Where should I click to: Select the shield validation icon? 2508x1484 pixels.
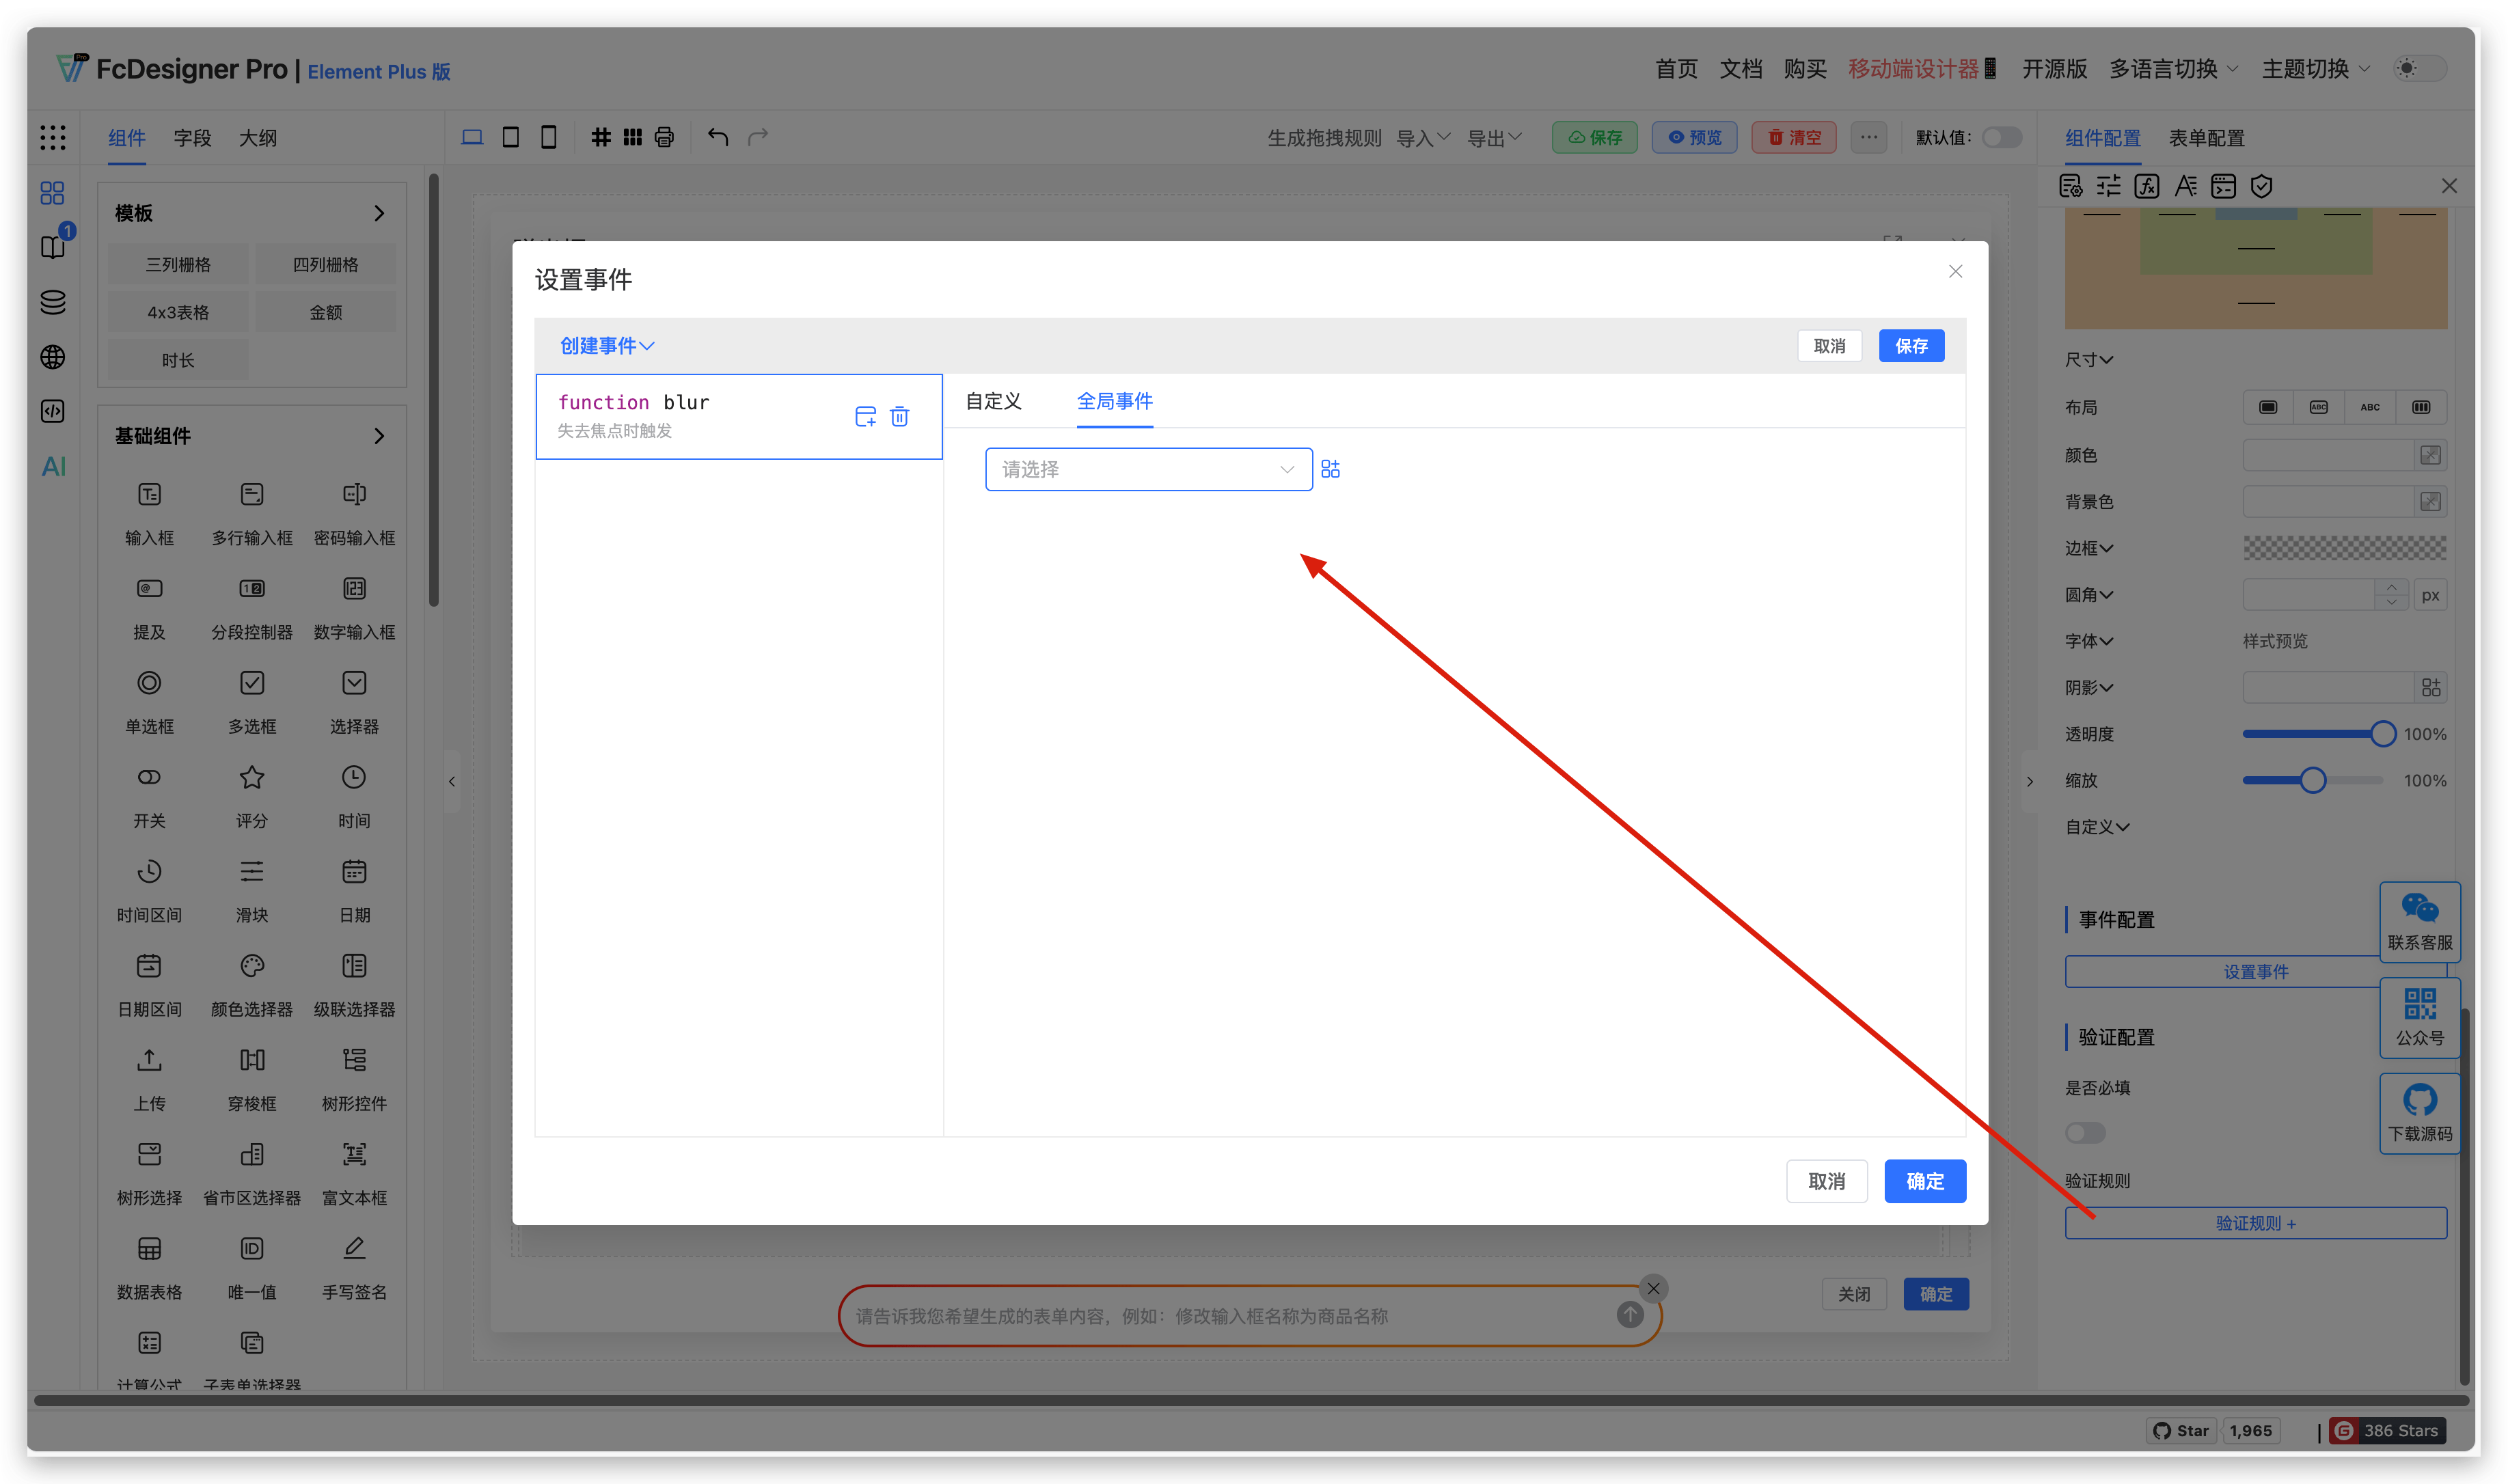tap(2261, 185)
